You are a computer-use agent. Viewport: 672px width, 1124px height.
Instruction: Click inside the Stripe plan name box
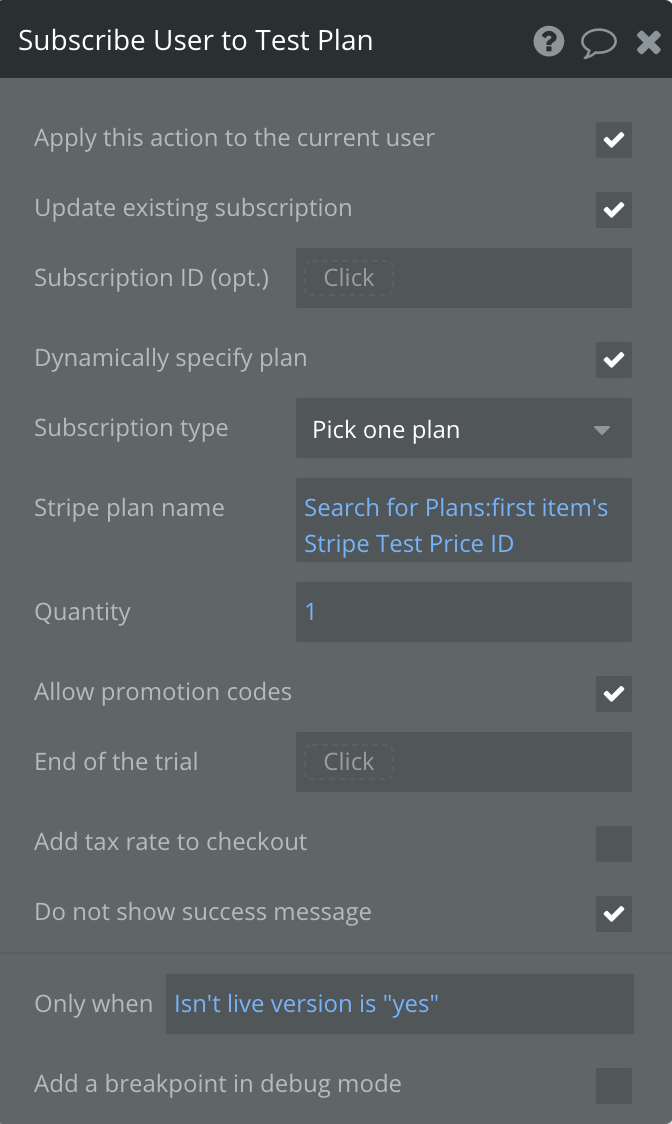463,520
